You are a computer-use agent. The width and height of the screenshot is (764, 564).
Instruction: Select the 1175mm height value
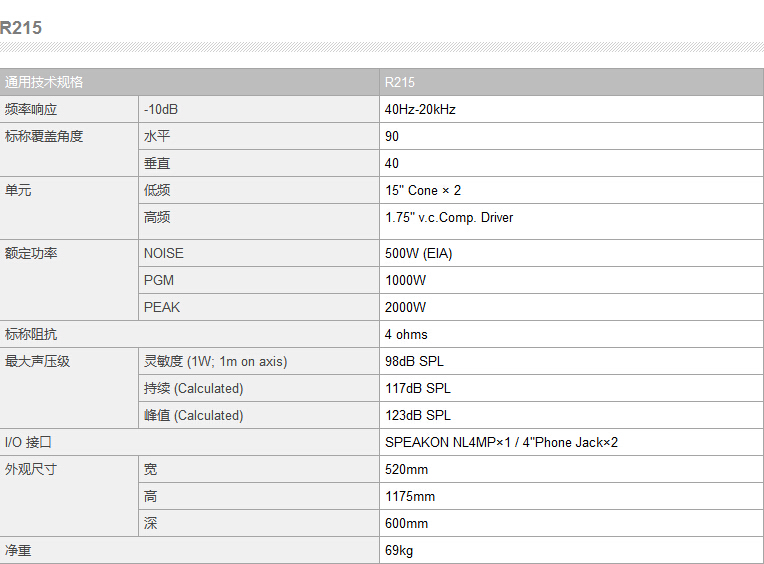pos(410,496)
